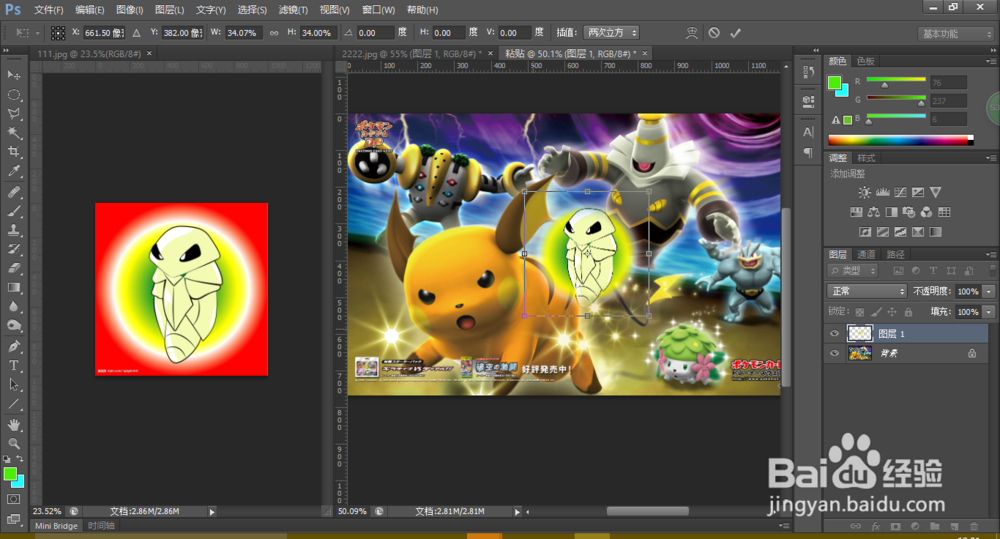Open the 文件(F) menu
The width and height of the screenshot is (1000, 539).
point(48,10)
